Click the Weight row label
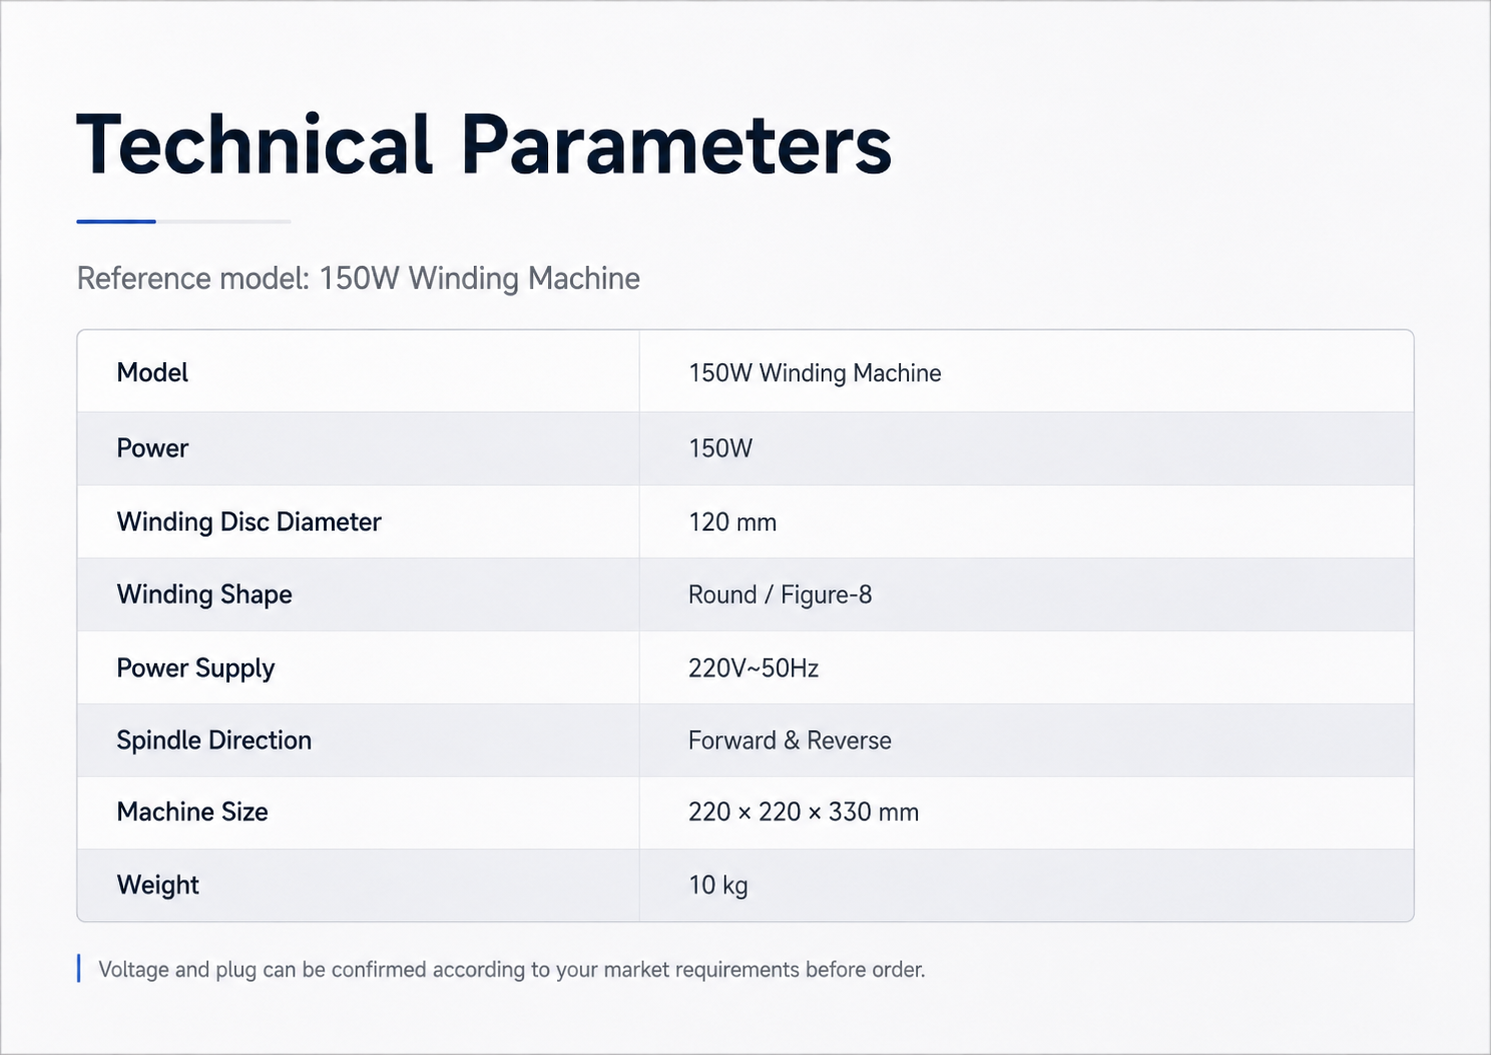The height and width of the screenshot is (1055, 1491). [158, 885]
